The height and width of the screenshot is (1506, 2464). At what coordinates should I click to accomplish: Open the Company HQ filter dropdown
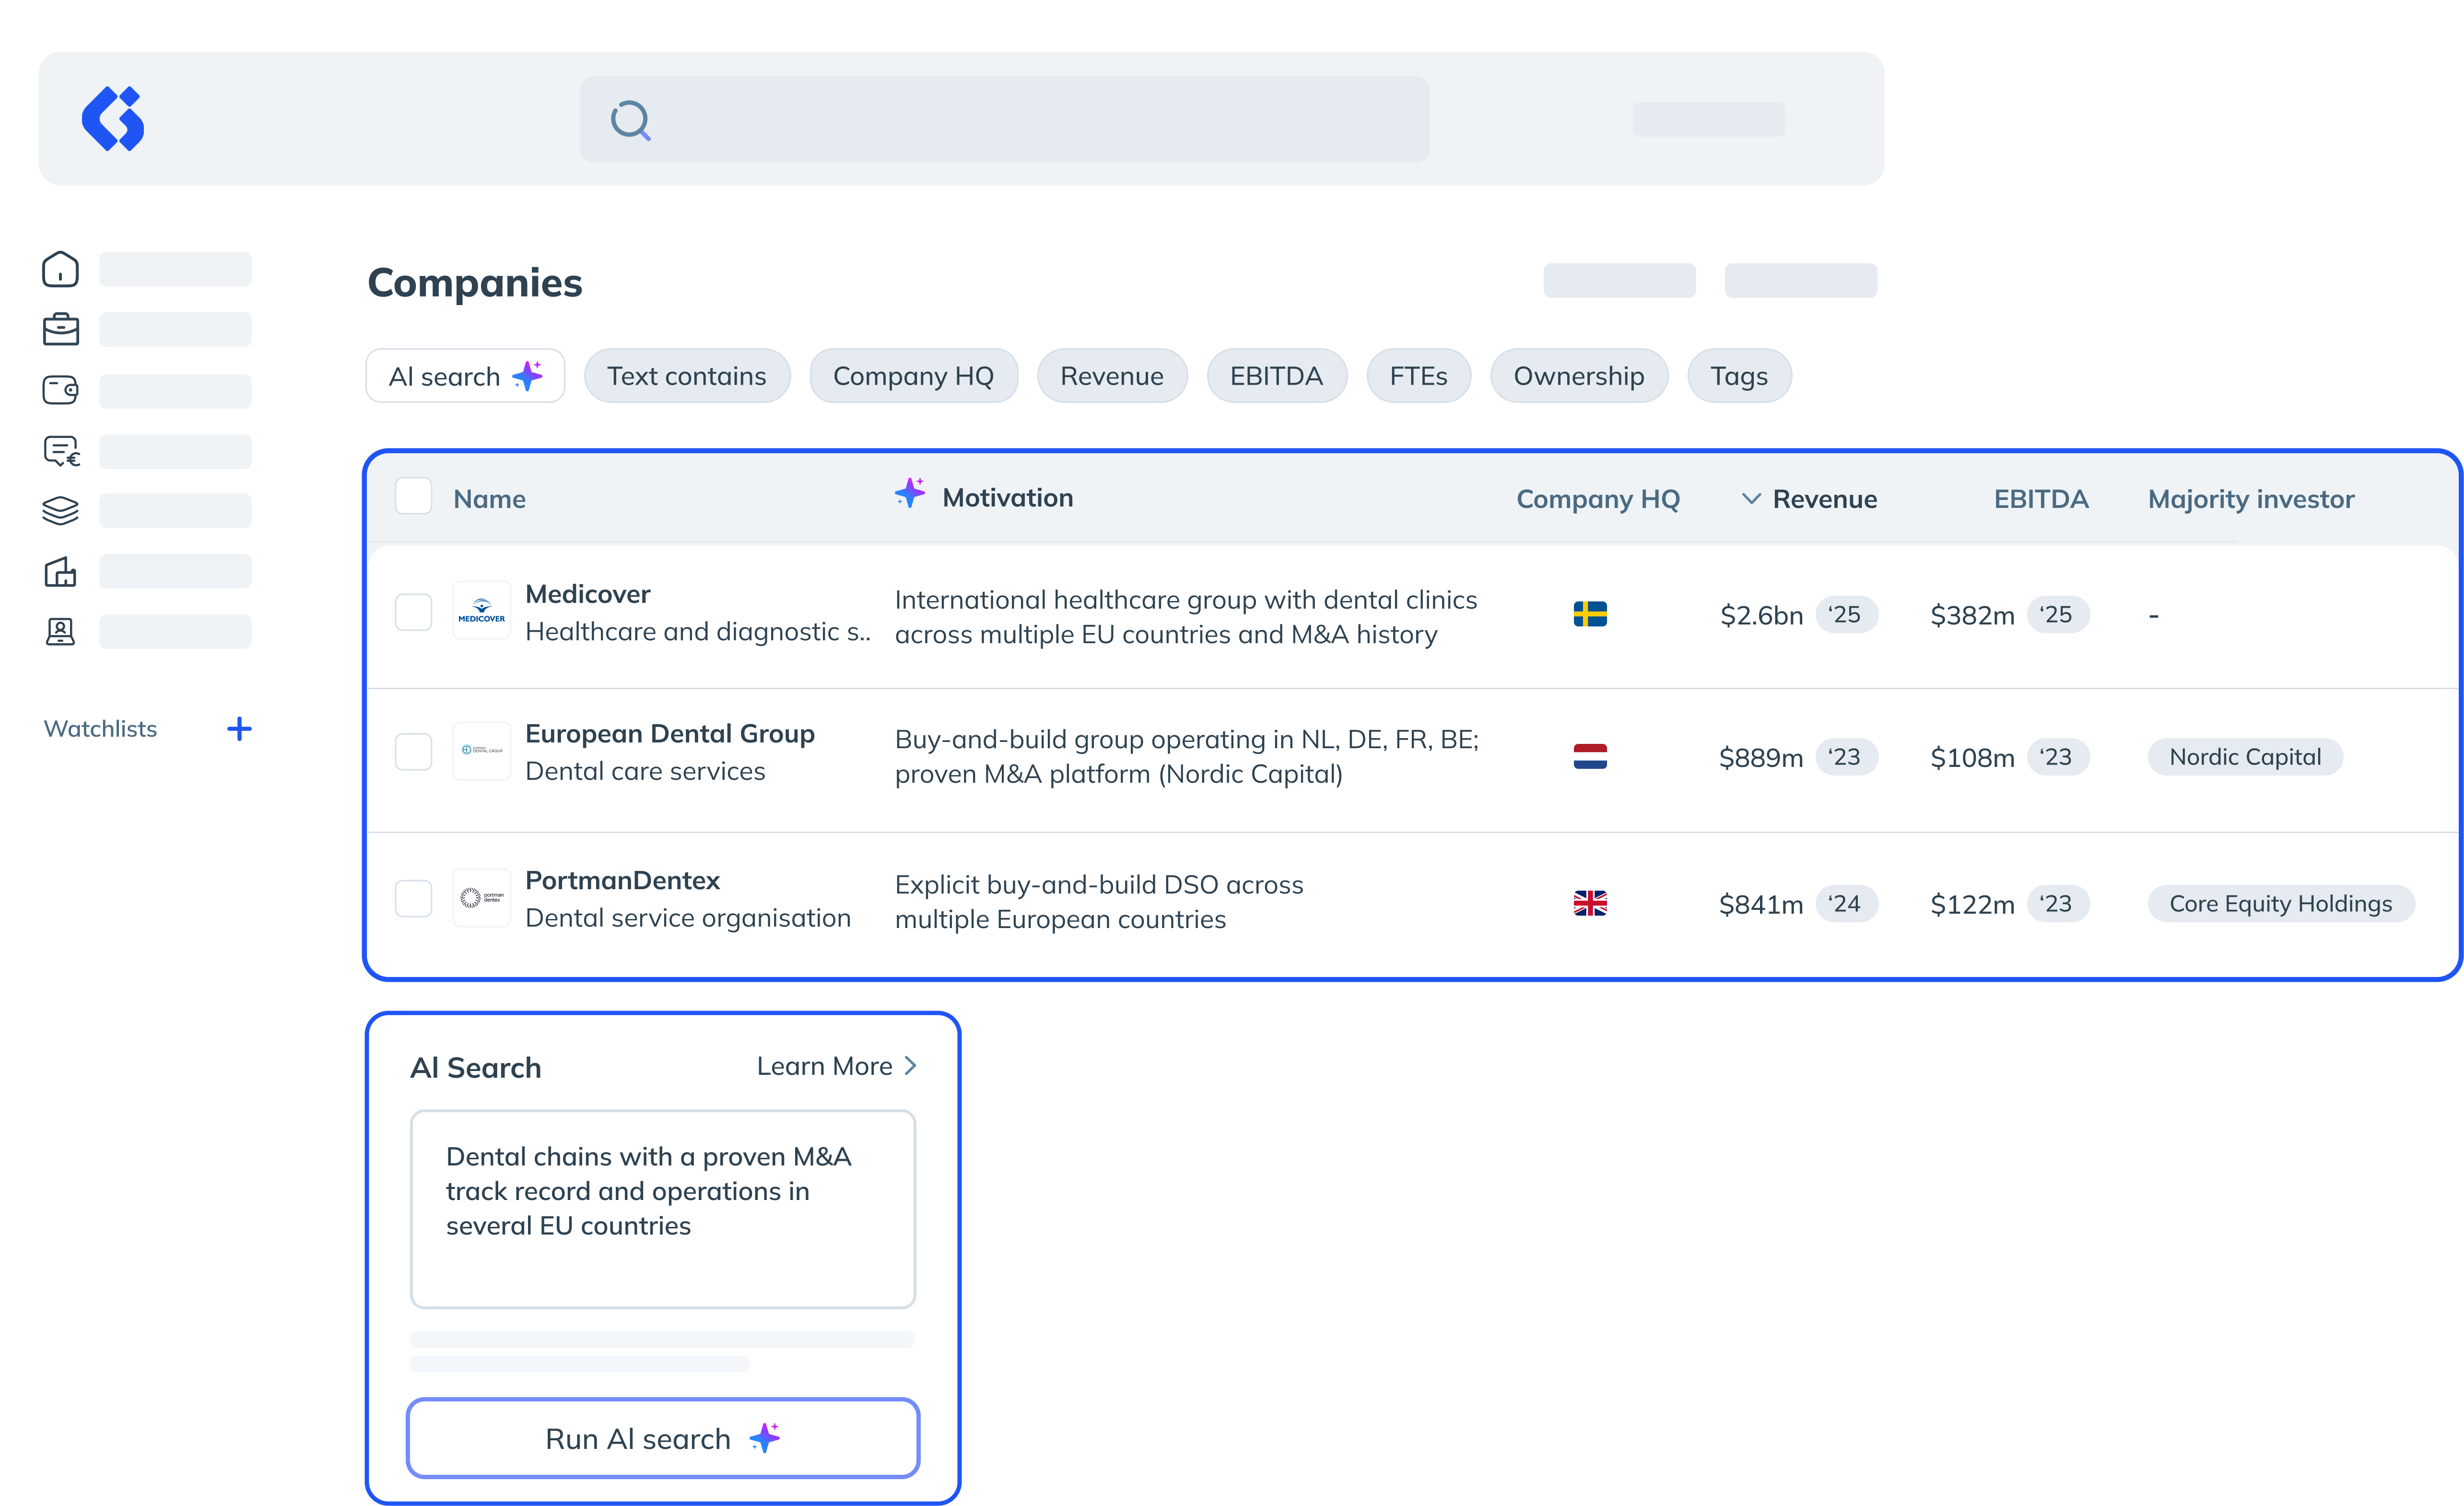913,376
